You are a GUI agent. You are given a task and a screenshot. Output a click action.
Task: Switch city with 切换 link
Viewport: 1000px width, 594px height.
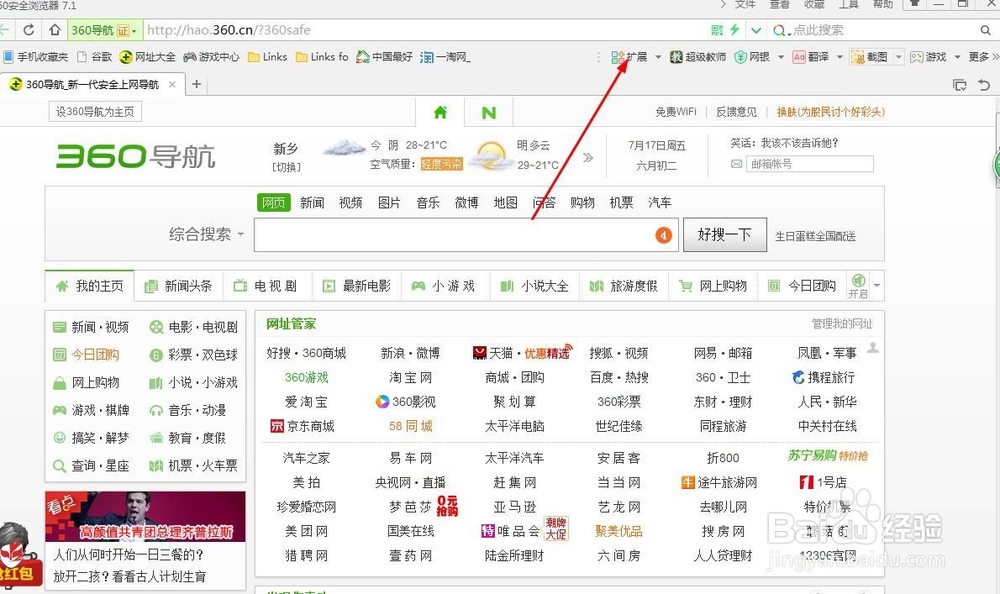click(x=286, y=167)
